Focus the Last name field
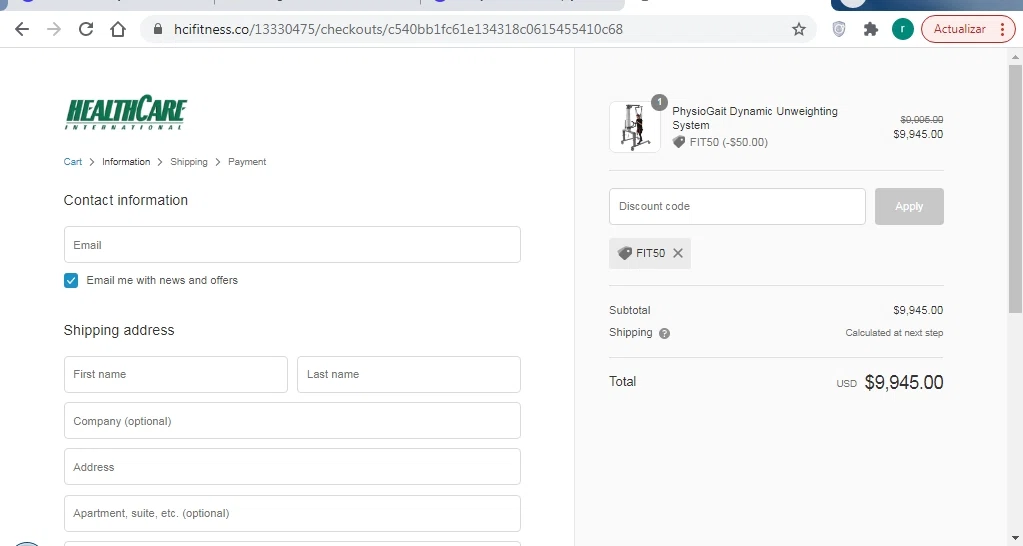Screen dimensions: 1023x546 pos(409,374)
